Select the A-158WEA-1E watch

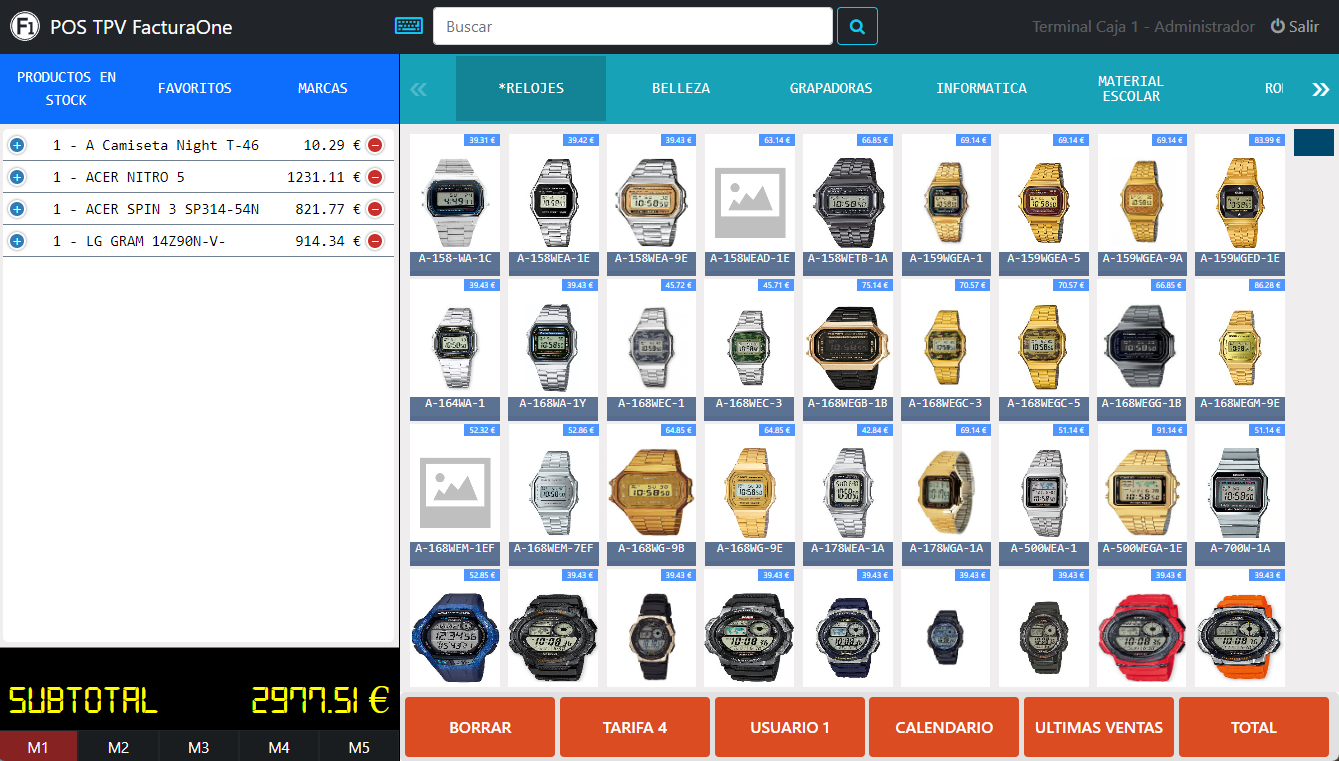[554, 205]
